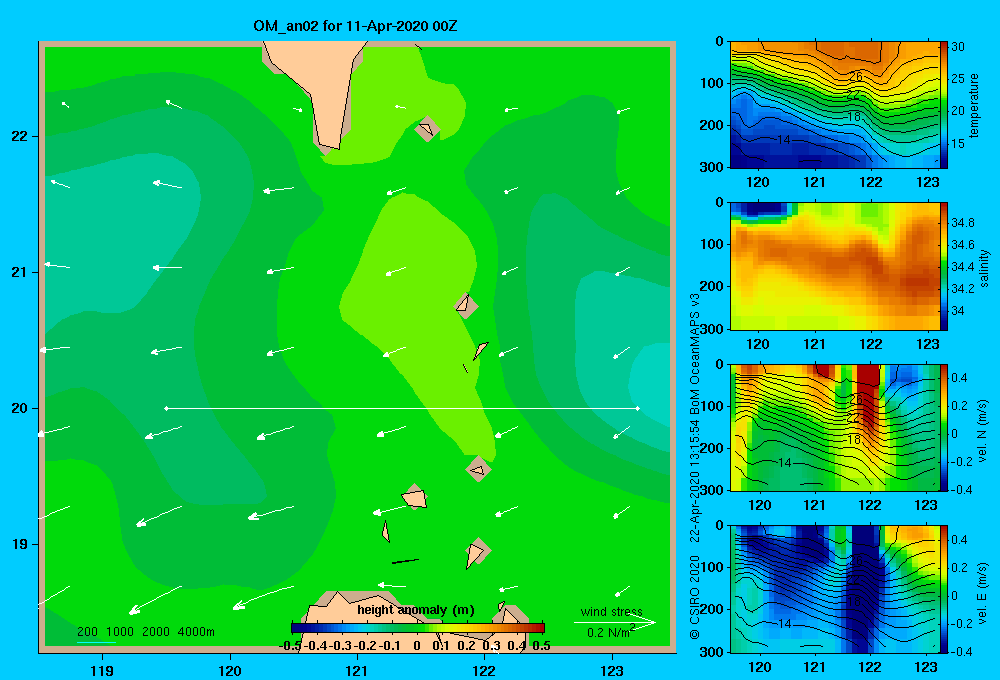Click the wind vector arrow at bottom-left near 119.2E
1000x680 pixels.
tap(155, 600)
